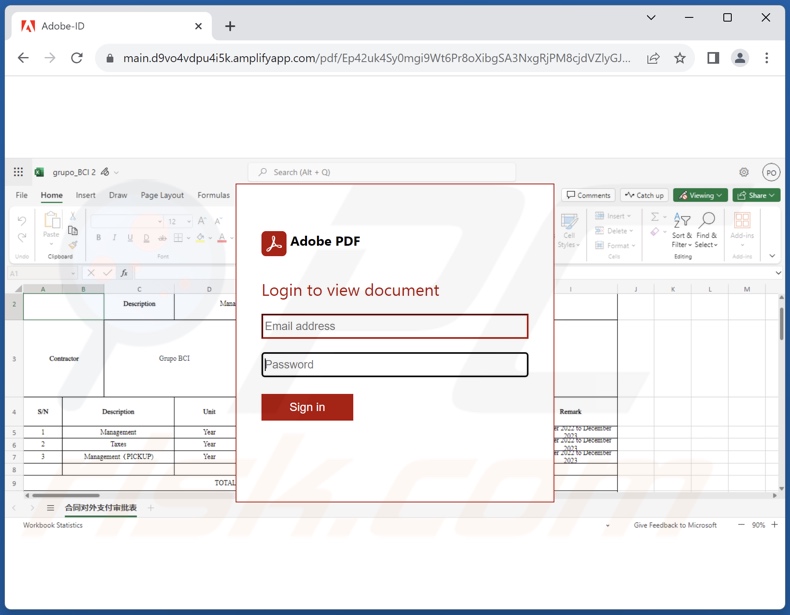
Task: Click the share page icon in address bar
Action: click(653, 58)
